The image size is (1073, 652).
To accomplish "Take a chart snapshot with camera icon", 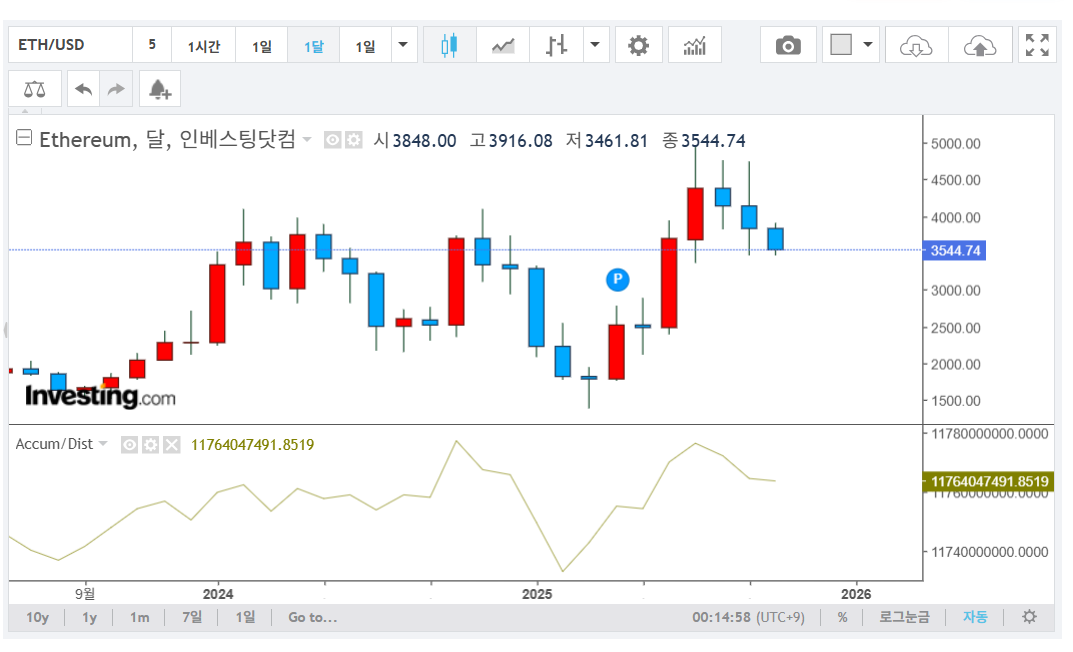I will 788,46.
